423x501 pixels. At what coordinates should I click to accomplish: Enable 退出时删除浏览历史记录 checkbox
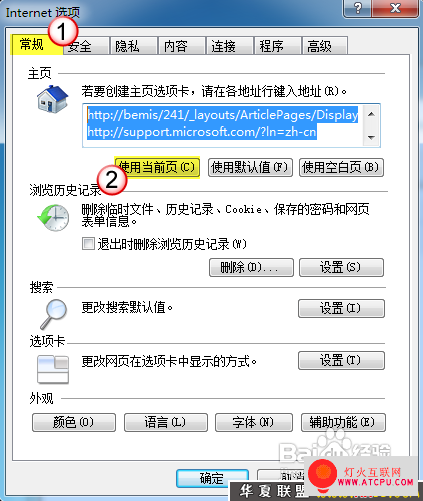coord(88,244)
